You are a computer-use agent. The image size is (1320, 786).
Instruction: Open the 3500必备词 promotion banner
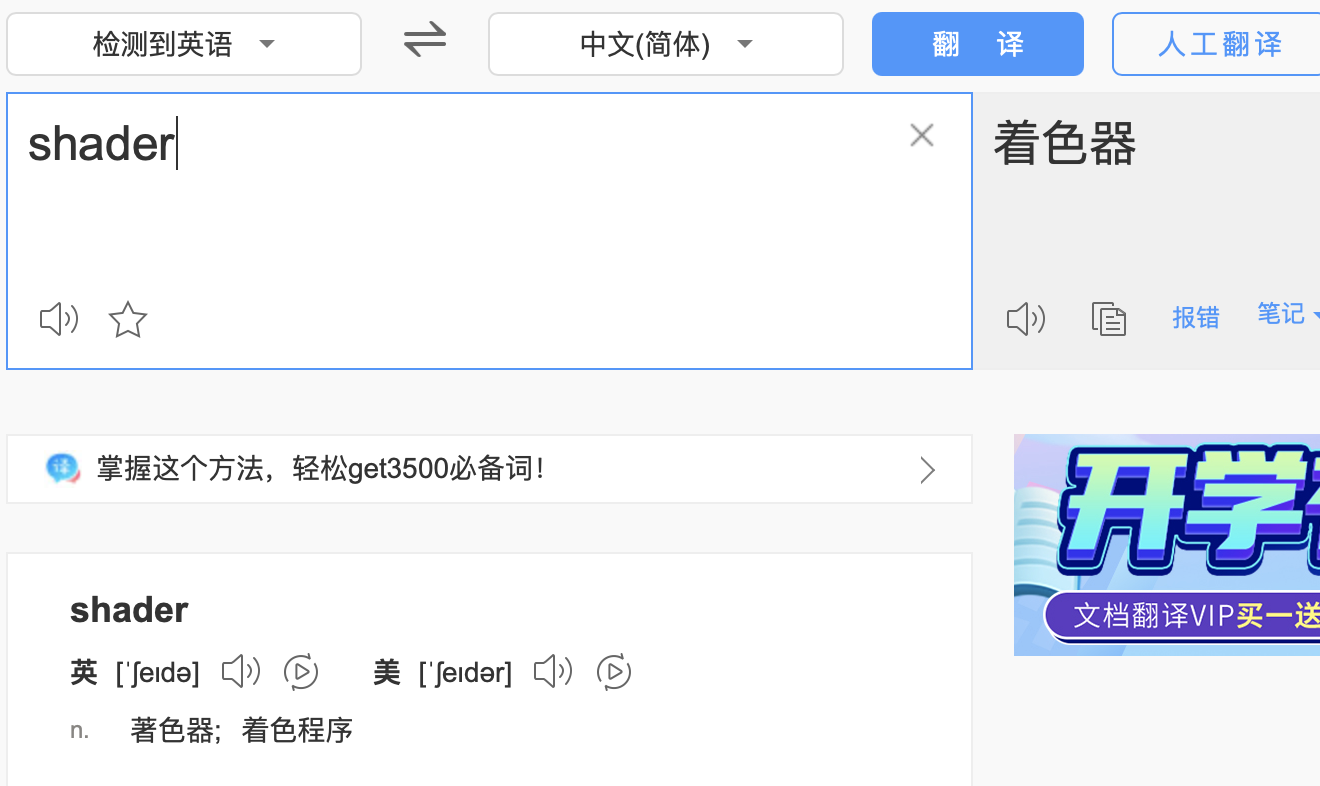[489, 469]
